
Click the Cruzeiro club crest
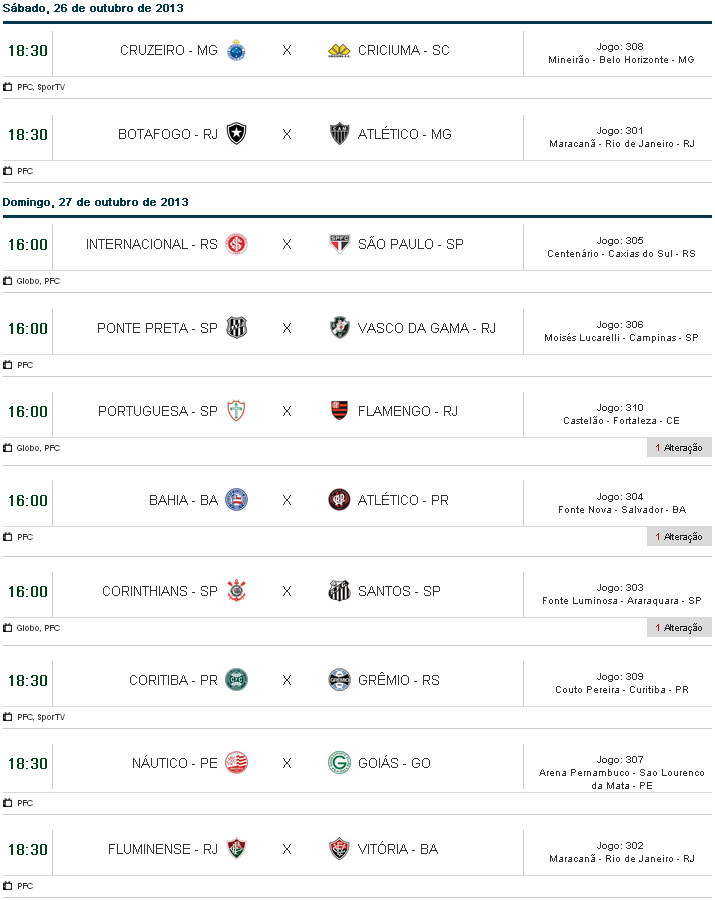(x=236, y=50)
